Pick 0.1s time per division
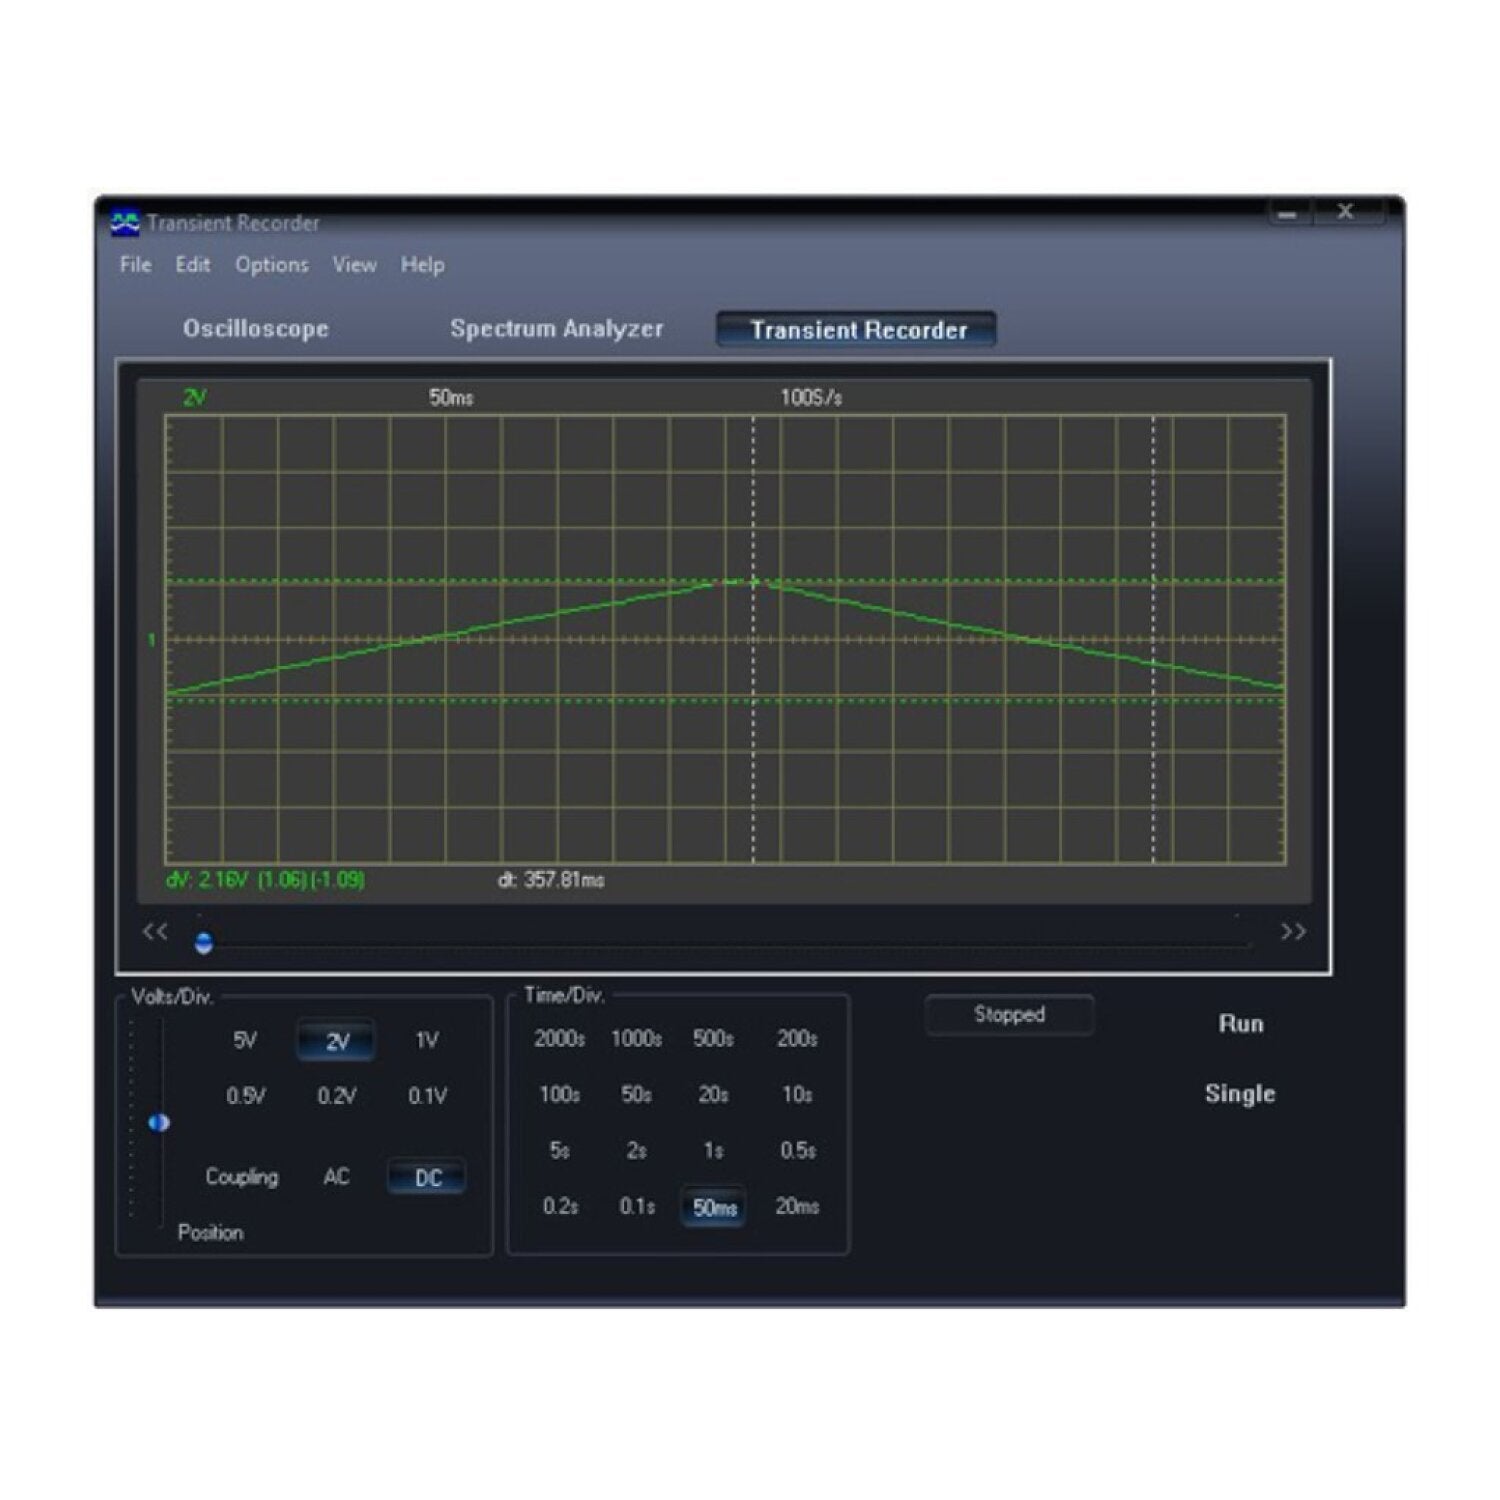Screen dimensions: 1500x1500 point(636,1207)
